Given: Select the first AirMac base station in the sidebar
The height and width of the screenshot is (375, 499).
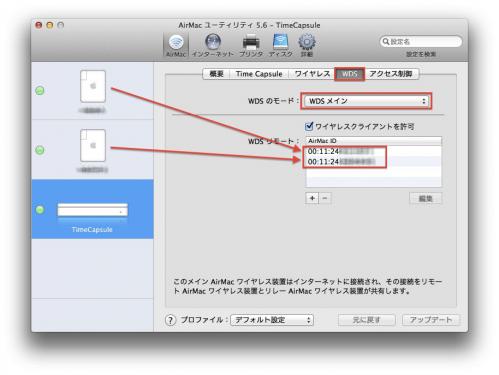Looking at the screenshot, I should tap(93, 90).
